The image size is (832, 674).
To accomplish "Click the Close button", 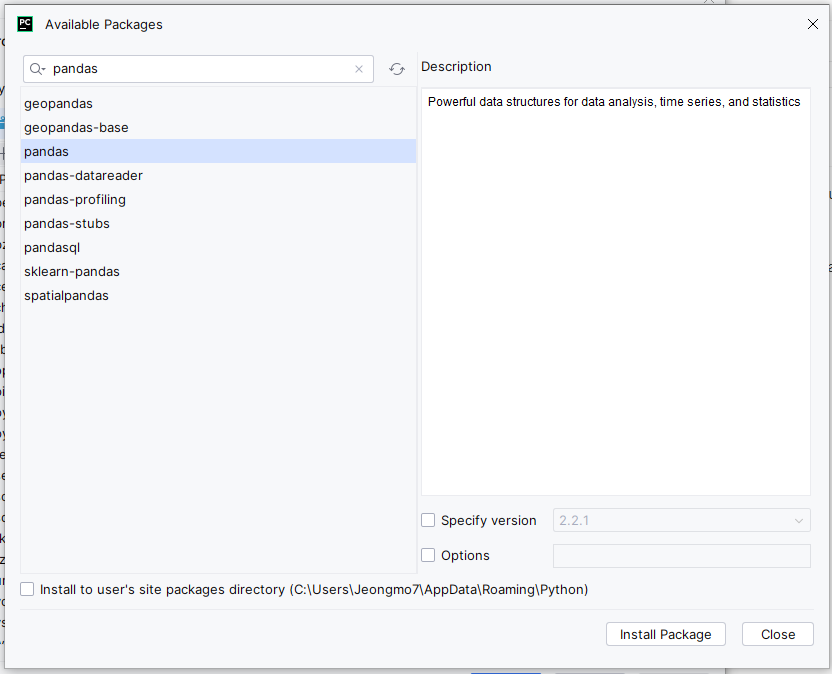I will [777, 634].
